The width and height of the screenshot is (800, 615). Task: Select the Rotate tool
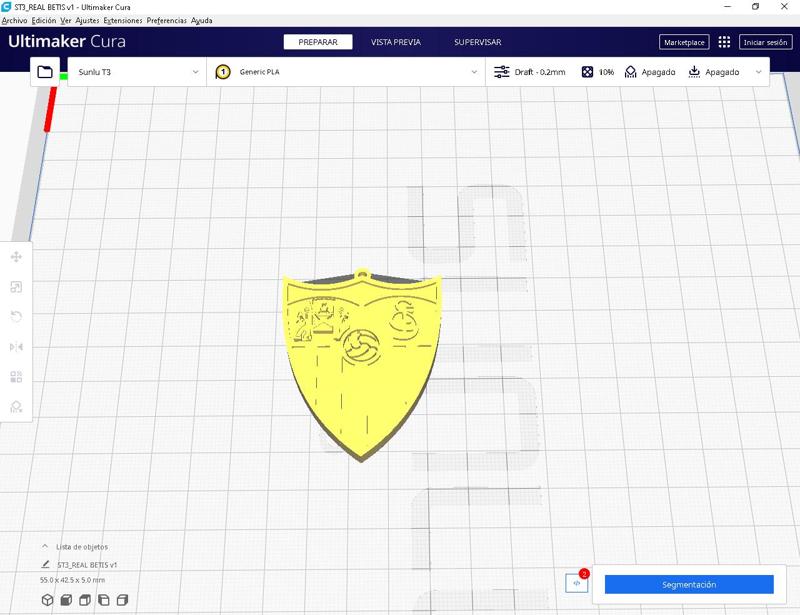[16, 316]
